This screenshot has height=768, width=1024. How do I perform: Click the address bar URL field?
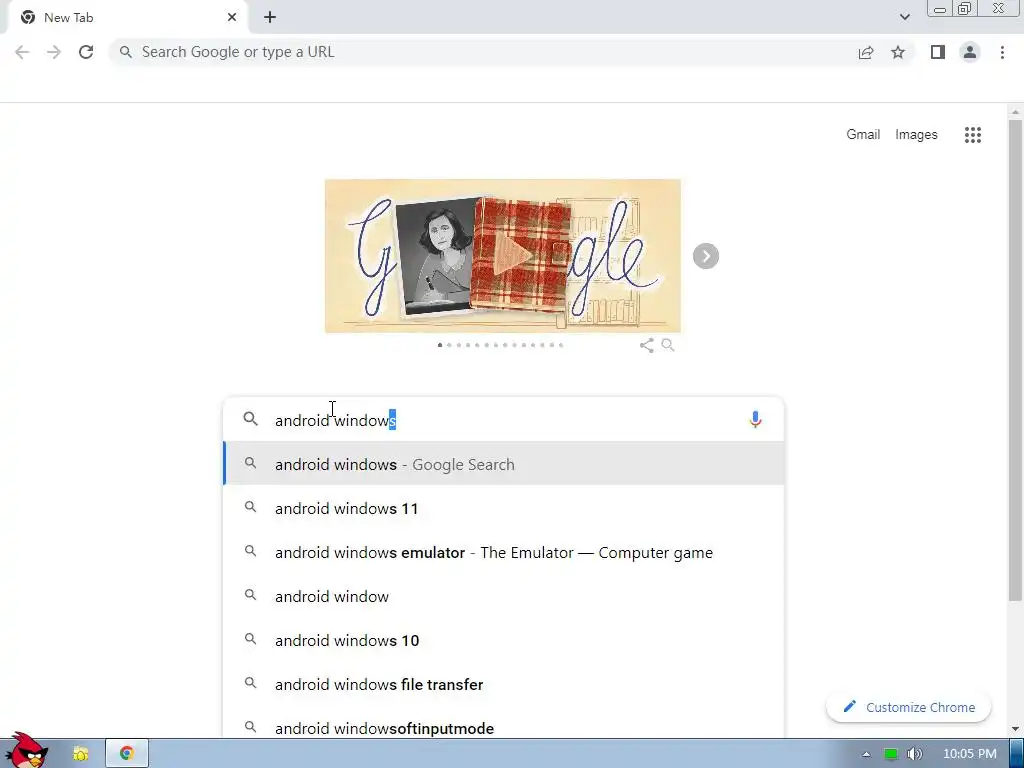(483, 52)
